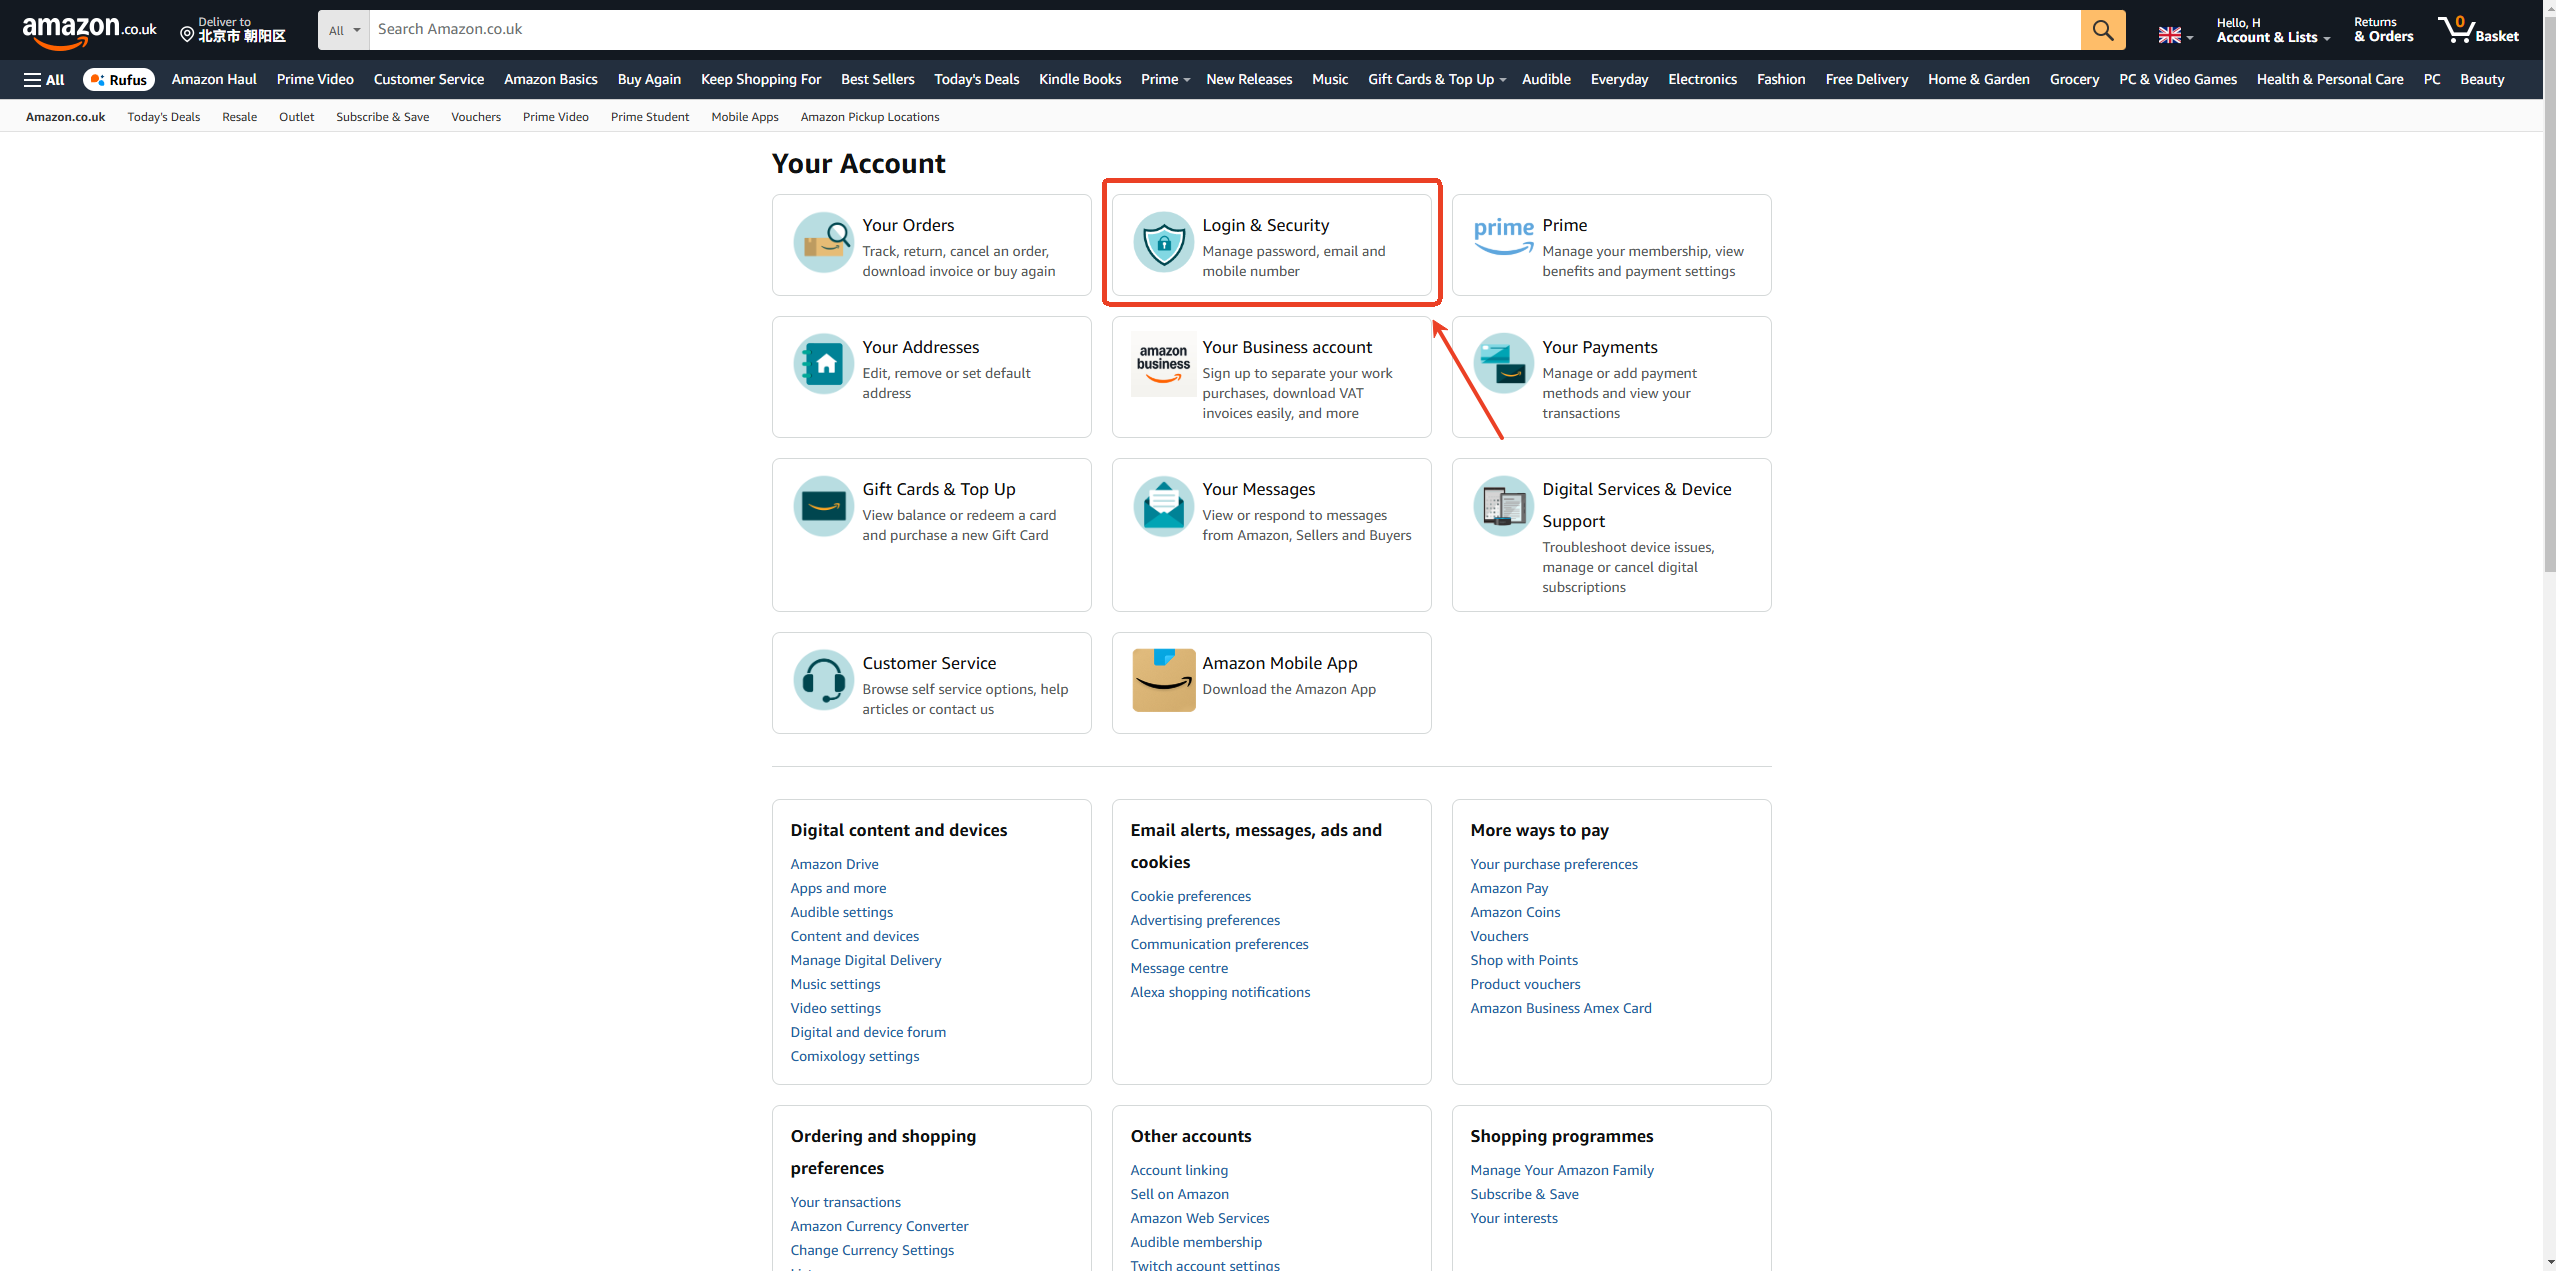Click the Your Addresses house icon
Viewport: 2556px width, 1271px height.
tap(823, 364)
